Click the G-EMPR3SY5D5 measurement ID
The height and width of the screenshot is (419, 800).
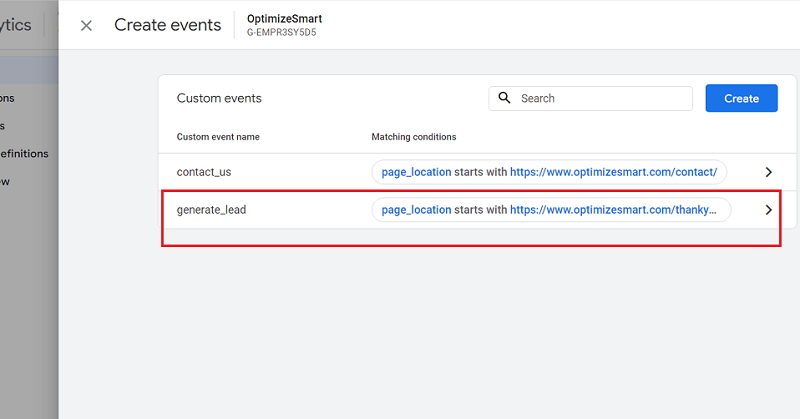click(x=282, y=32)
